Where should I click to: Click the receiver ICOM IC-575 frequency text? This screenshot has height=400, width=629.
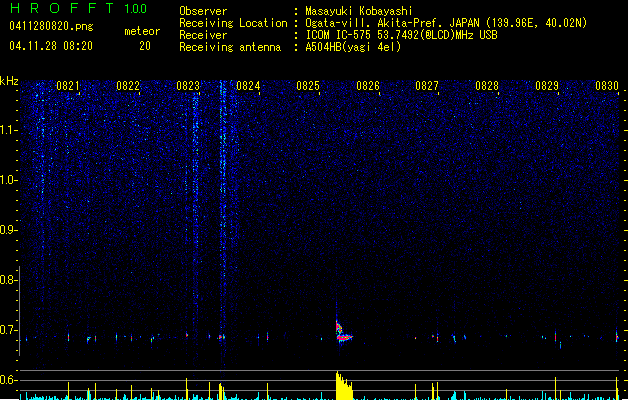401,35
